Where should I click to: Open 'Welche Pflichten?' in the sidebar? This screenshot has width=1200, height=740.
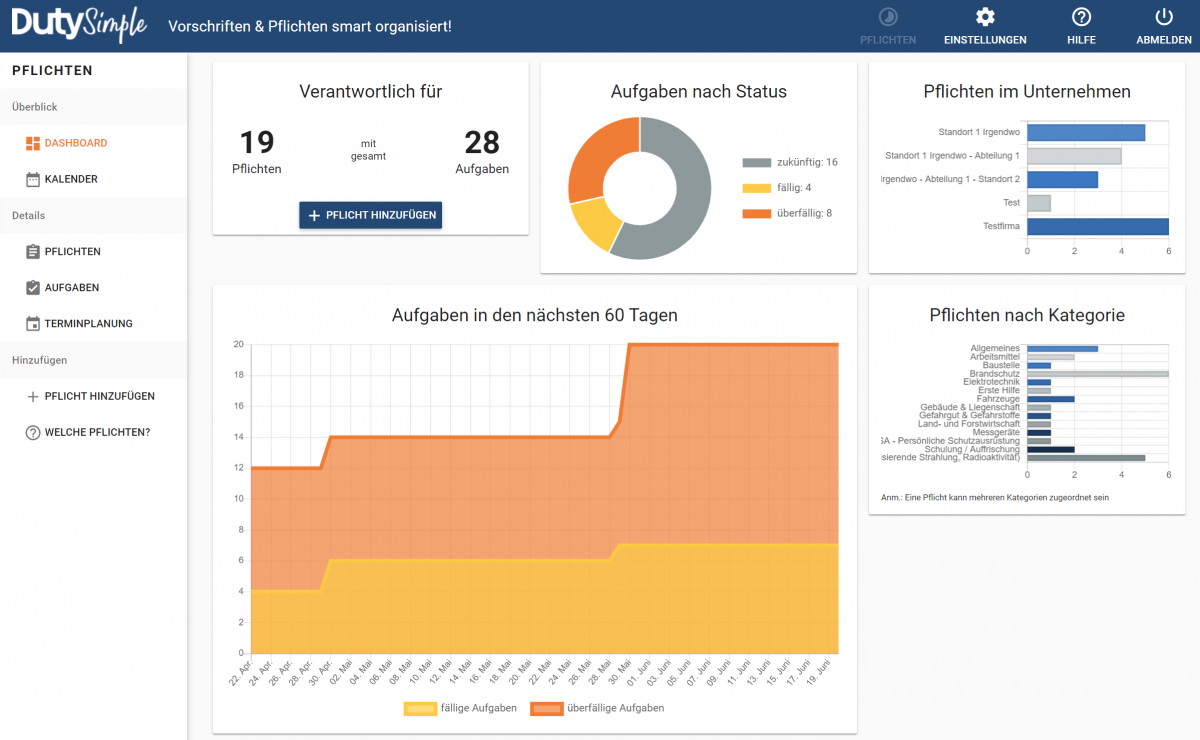(97, 432)
